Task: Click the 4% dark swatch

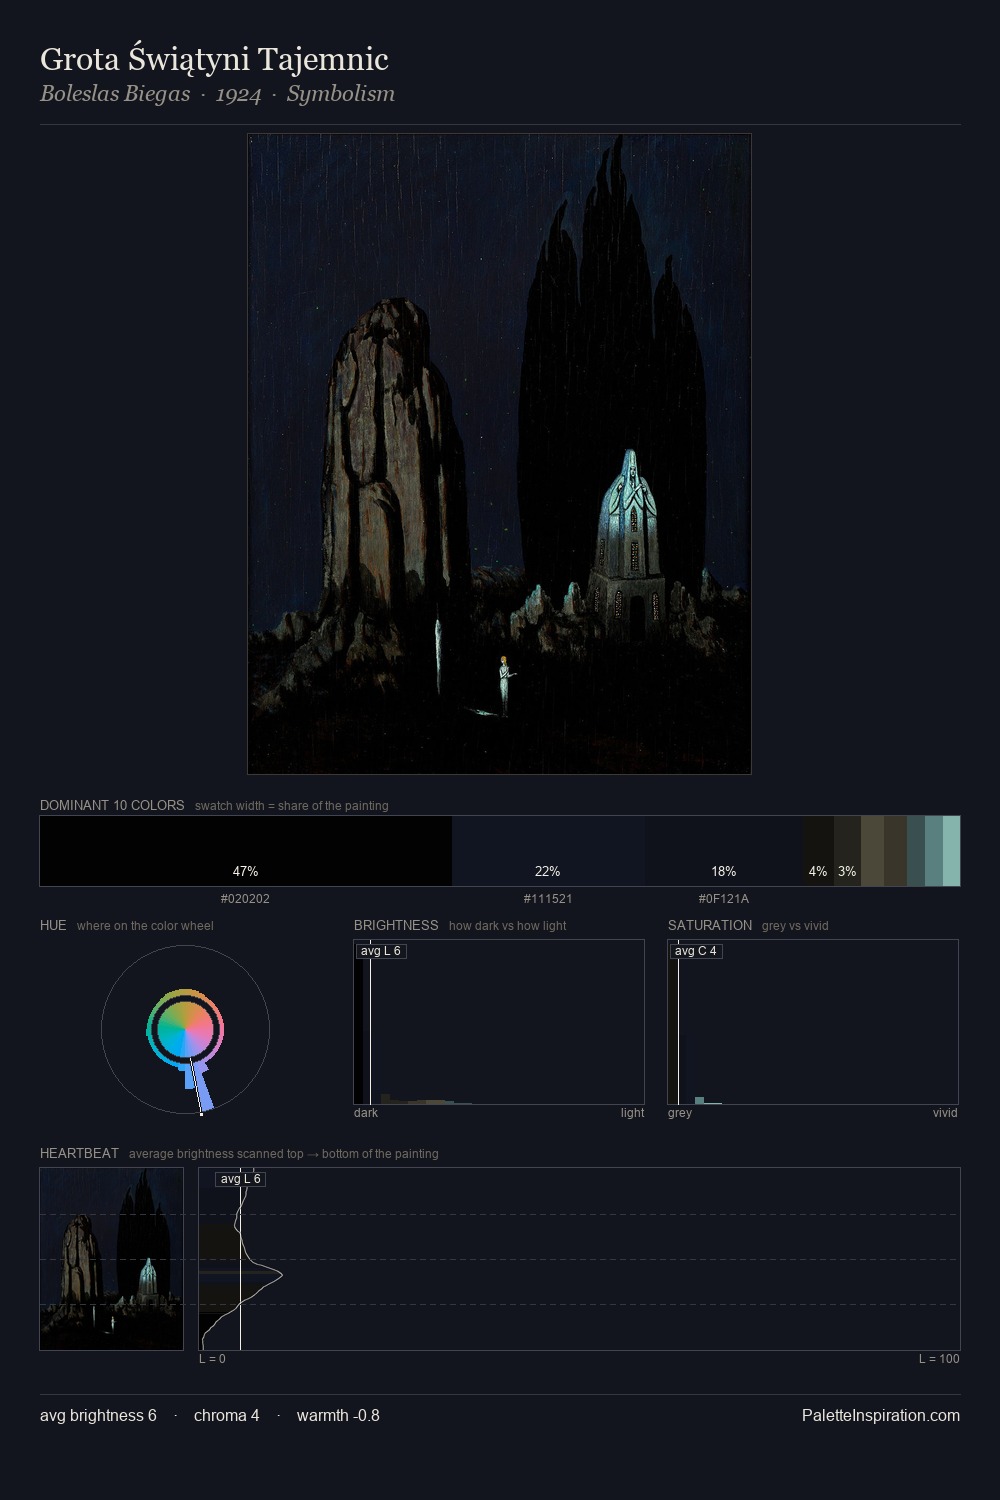Action: (818, 851)
